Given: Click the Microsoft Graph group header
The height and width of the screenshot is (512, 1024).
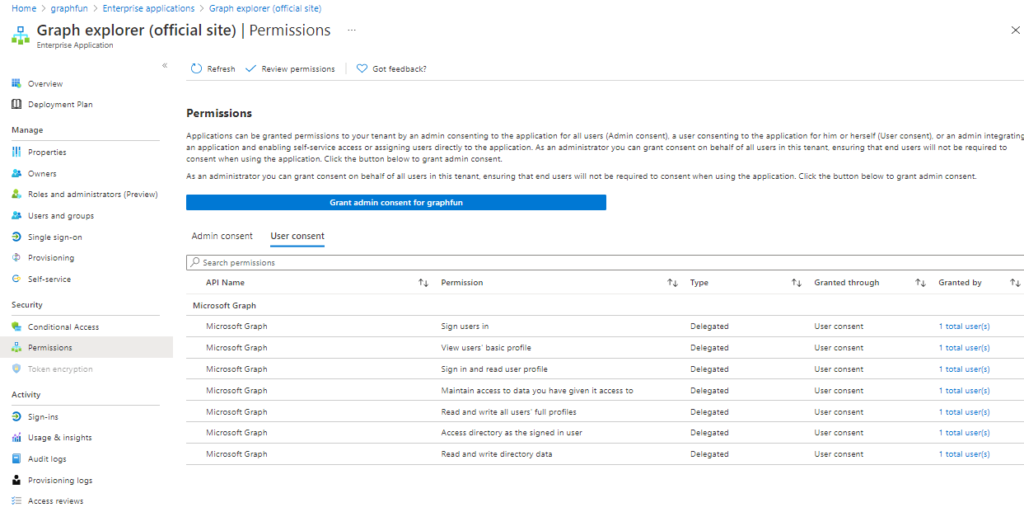Looking at the screenshot, I should tap(224, 305).
